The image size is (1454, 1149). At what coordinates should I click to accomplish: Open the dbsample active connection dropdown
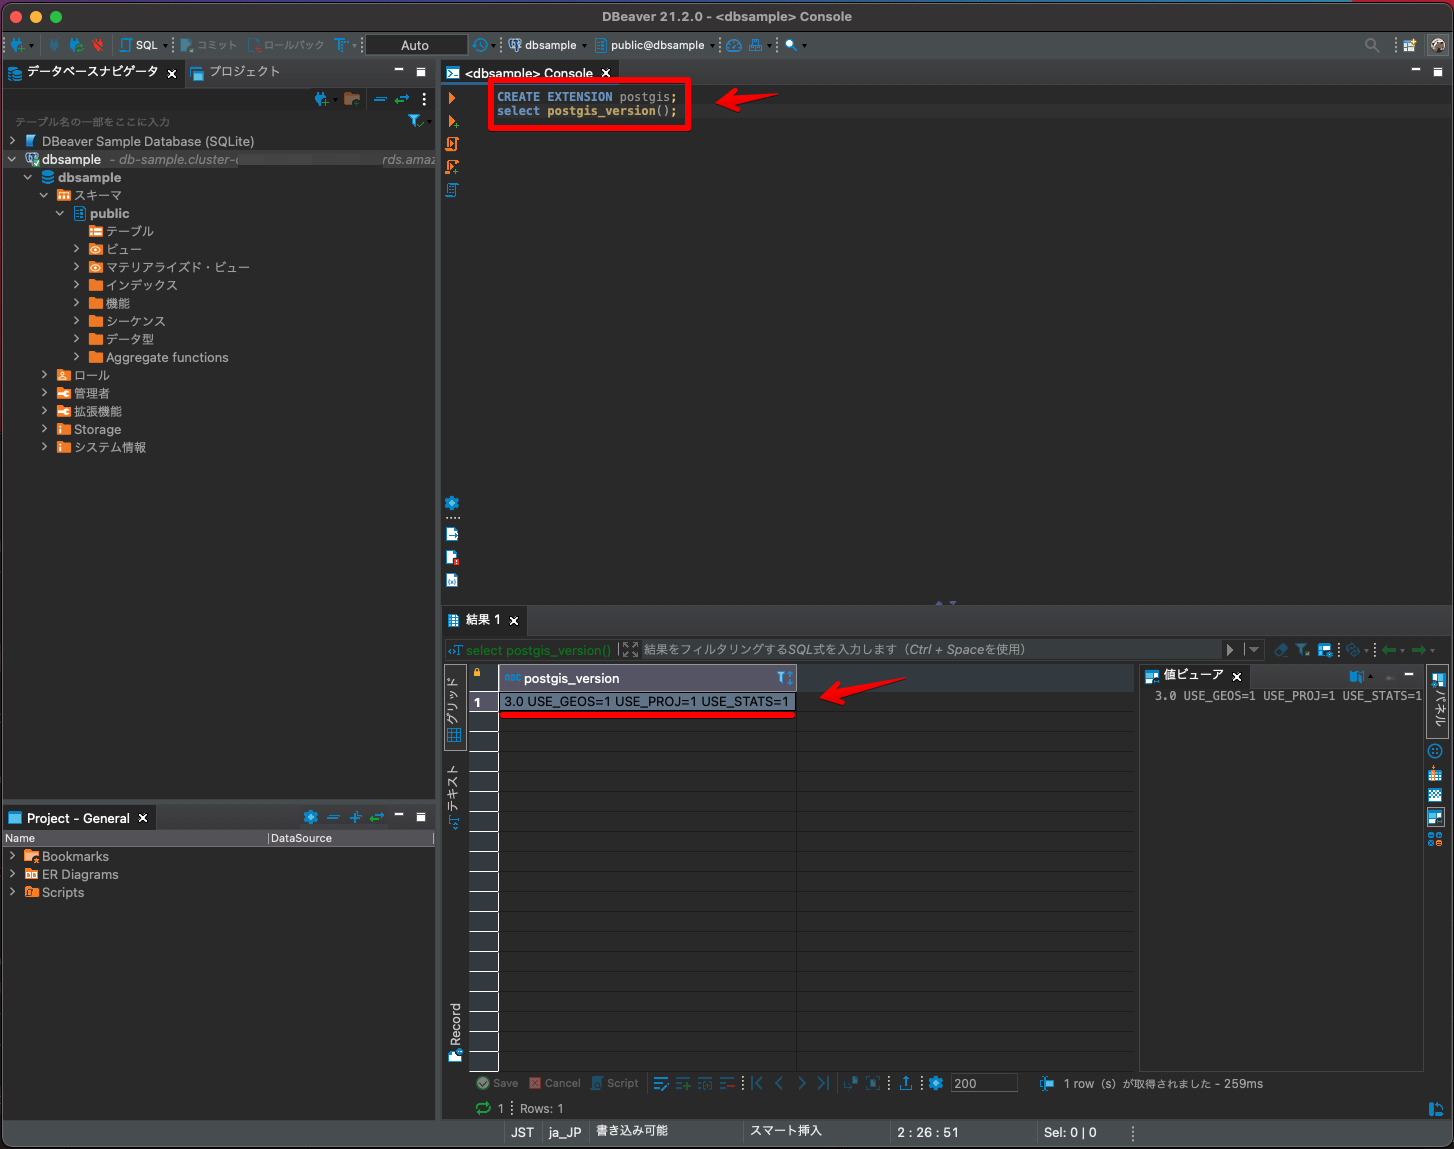[545, 45]
